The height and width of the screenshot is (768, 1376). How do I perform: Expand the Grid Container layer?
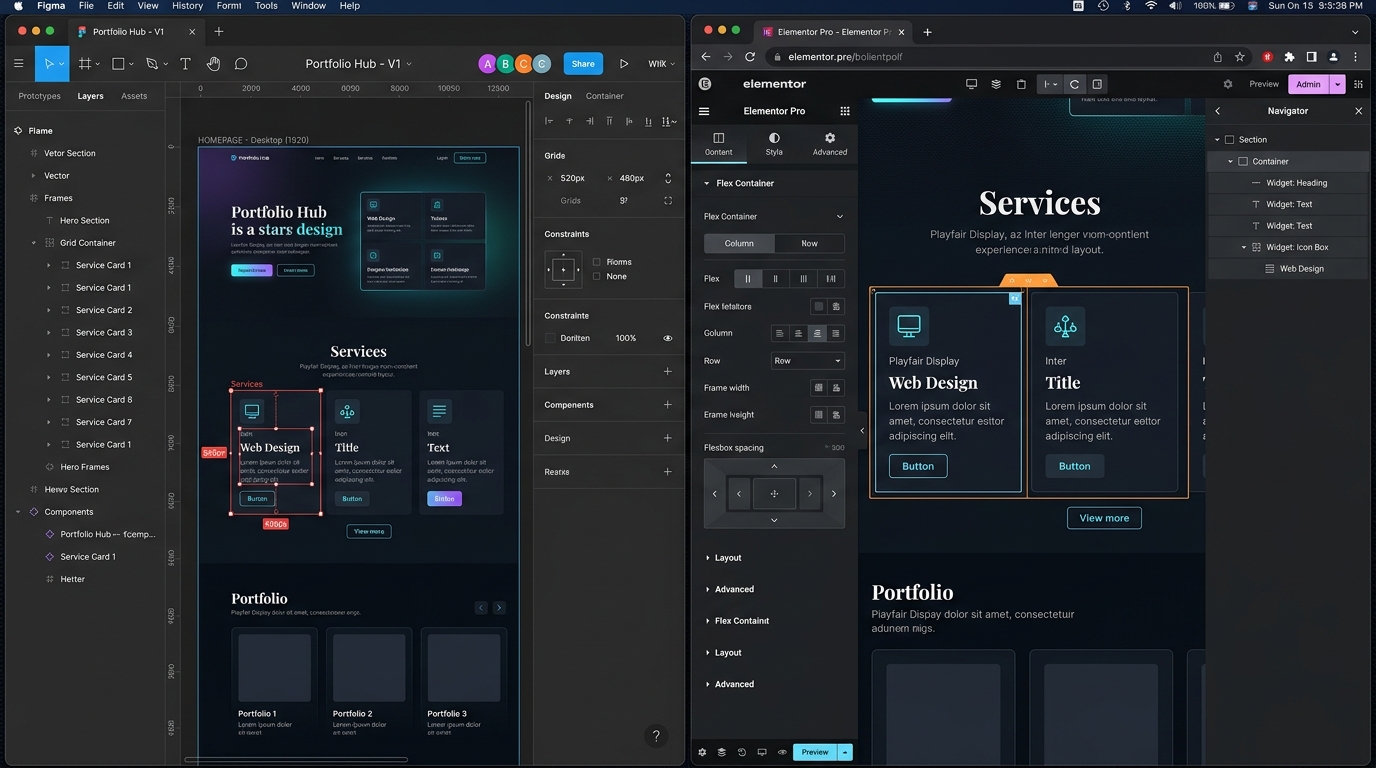pyautogui.click(x=33, y=243)
